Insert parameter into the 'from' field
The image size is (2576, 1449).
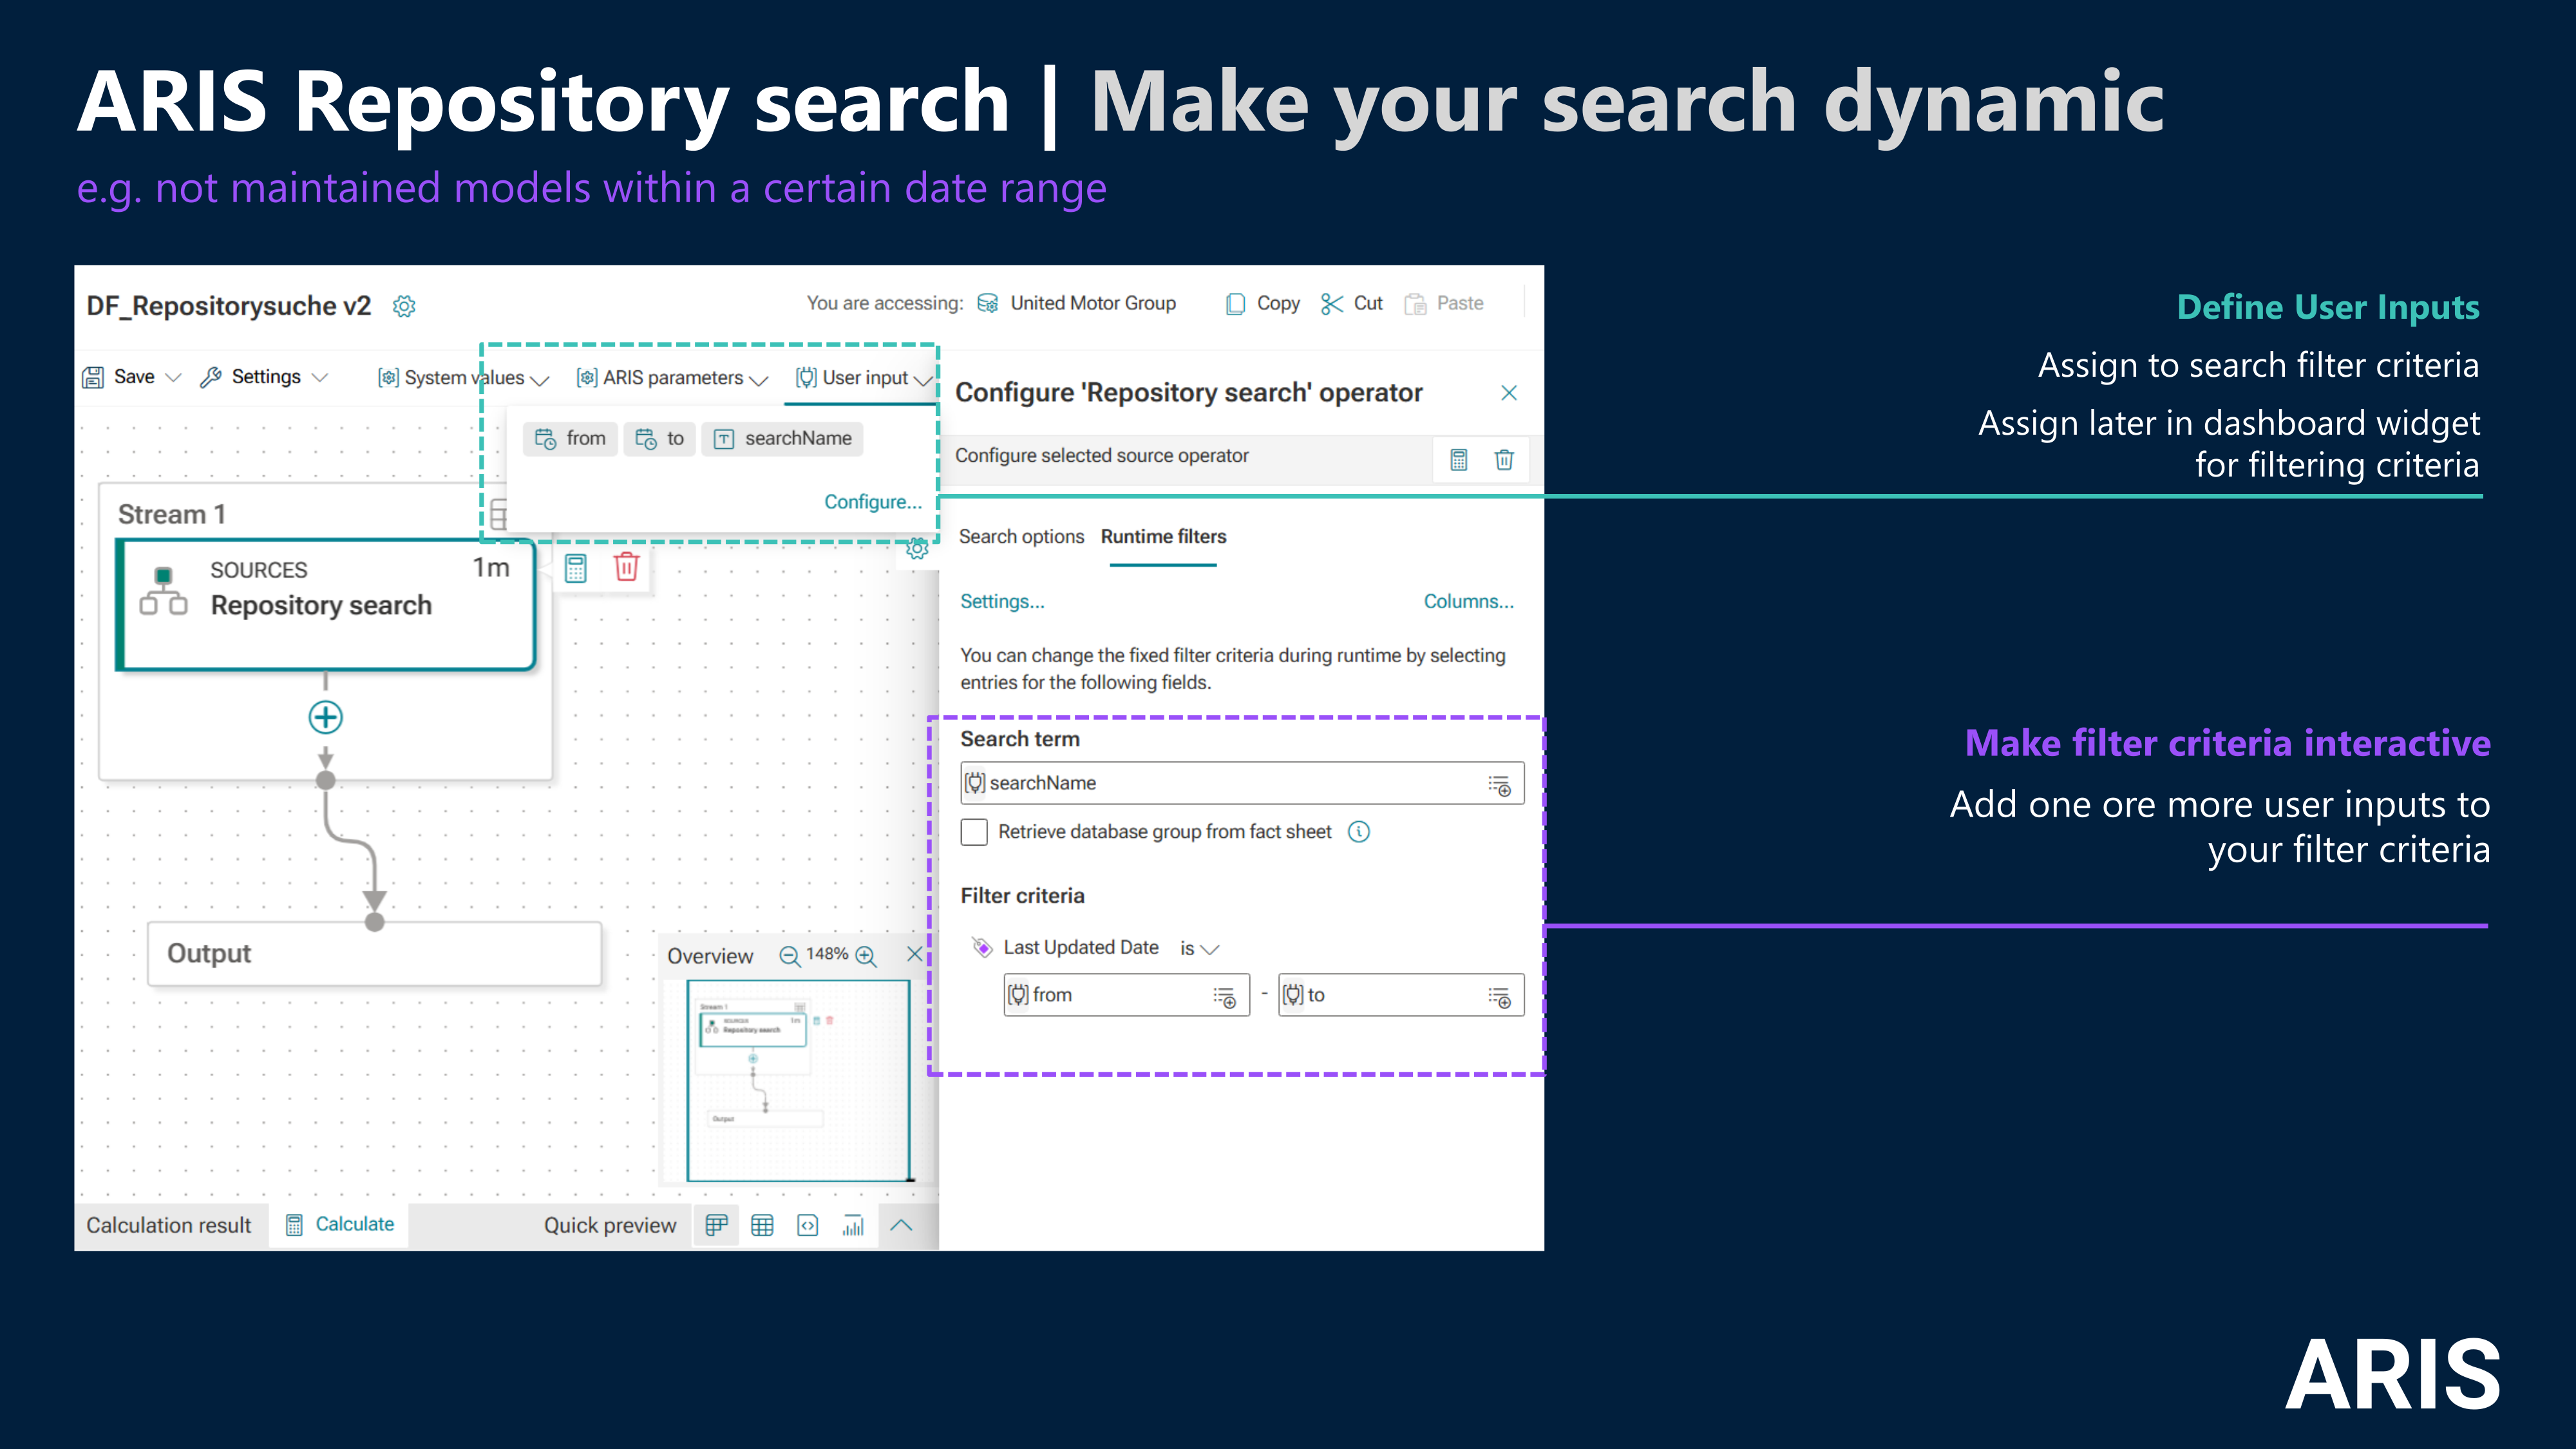[x=1225, y=996]
